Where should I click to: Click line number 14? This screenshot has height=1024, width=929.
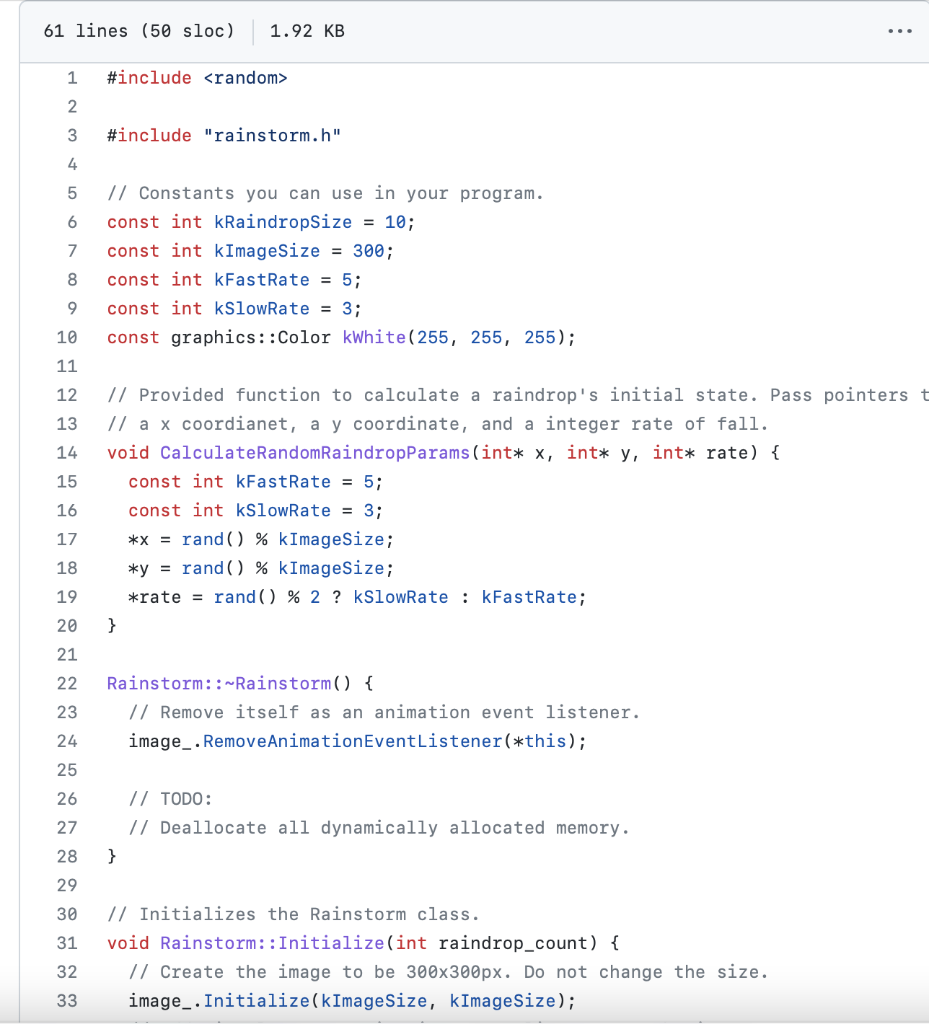(67, 453)
